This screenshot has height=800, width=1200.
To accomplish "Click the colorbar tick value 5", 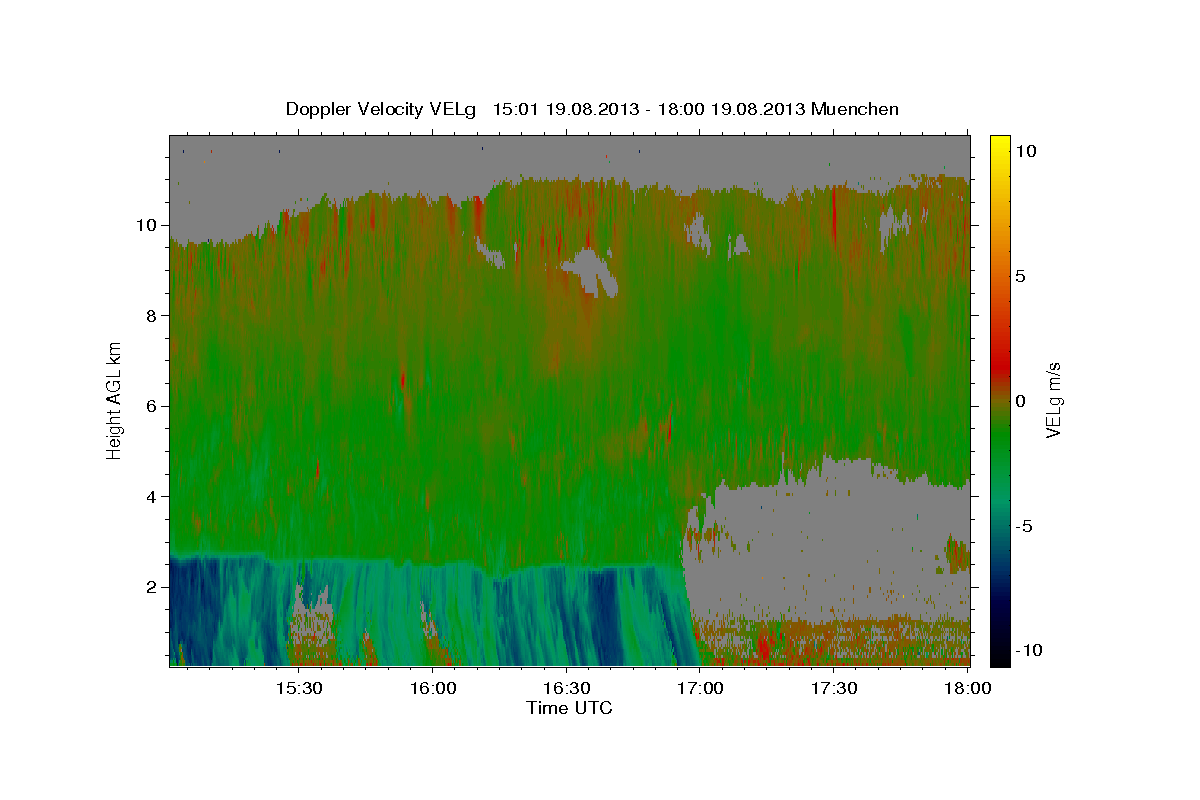I will [1021, 275].
